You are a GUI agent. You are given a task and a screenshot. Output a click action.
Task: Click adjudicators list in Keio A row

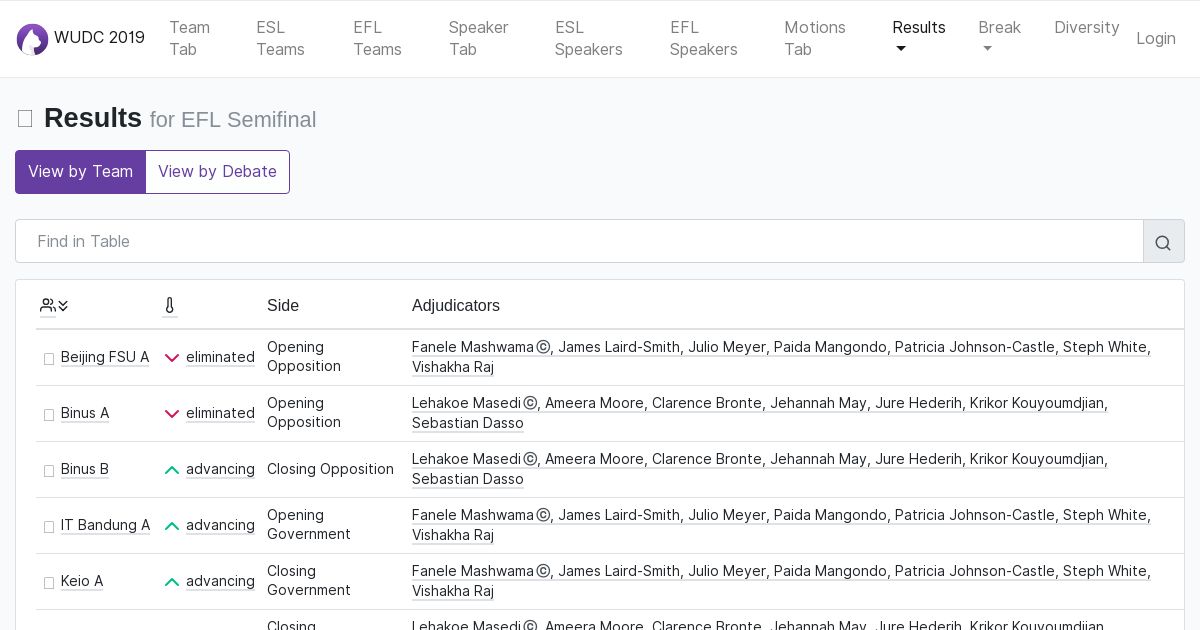(781, 581)
